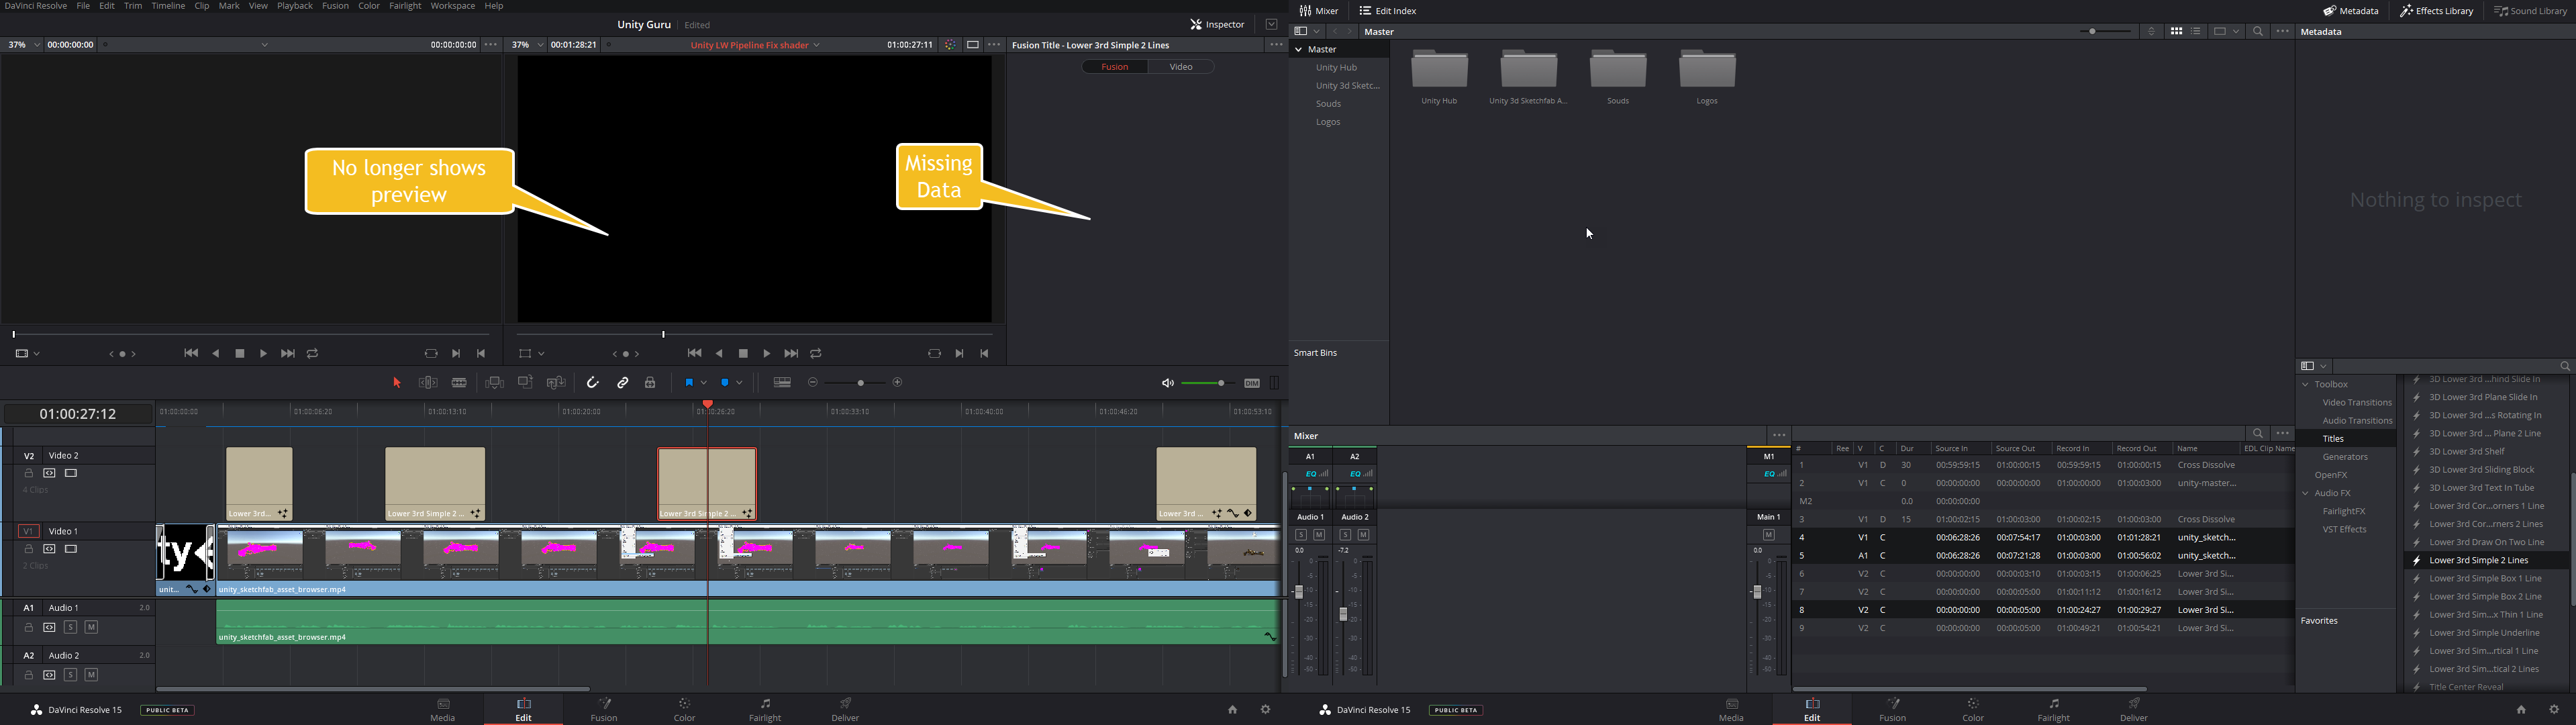Play reverse in the source viewer

(x=216, y=354)
